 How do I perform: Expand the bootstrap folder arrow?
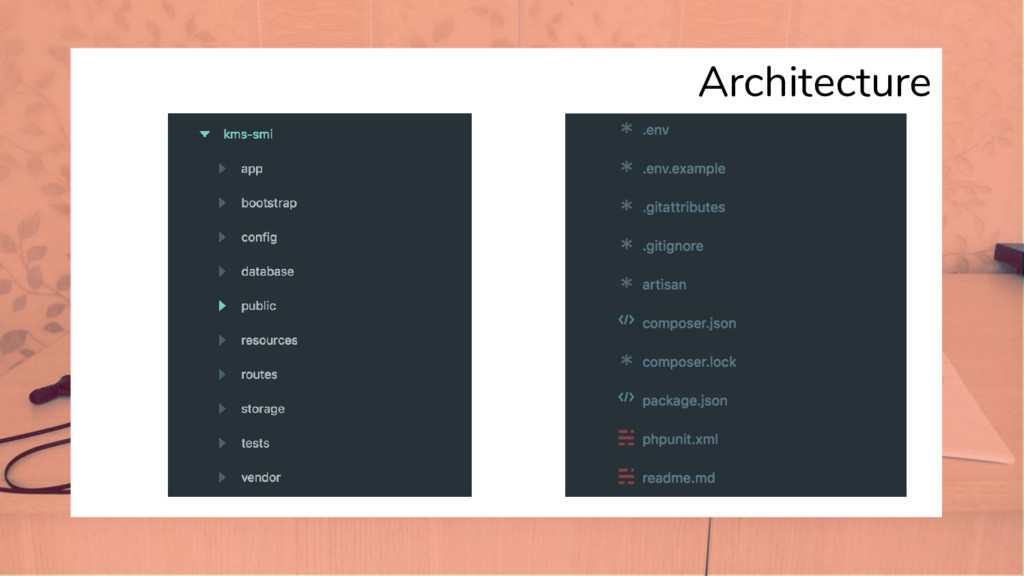click(x=222, y=203)
